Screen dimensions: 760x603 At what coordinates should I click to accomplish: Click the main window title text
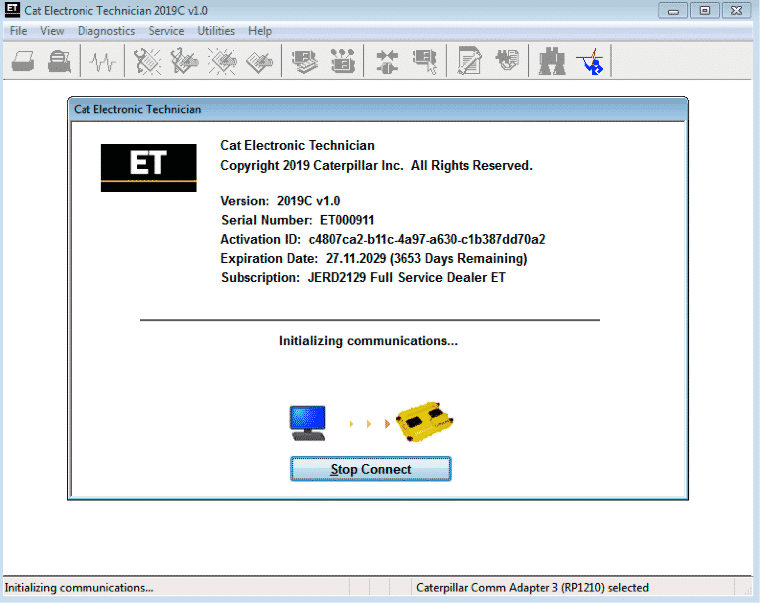tap(116, 11)
